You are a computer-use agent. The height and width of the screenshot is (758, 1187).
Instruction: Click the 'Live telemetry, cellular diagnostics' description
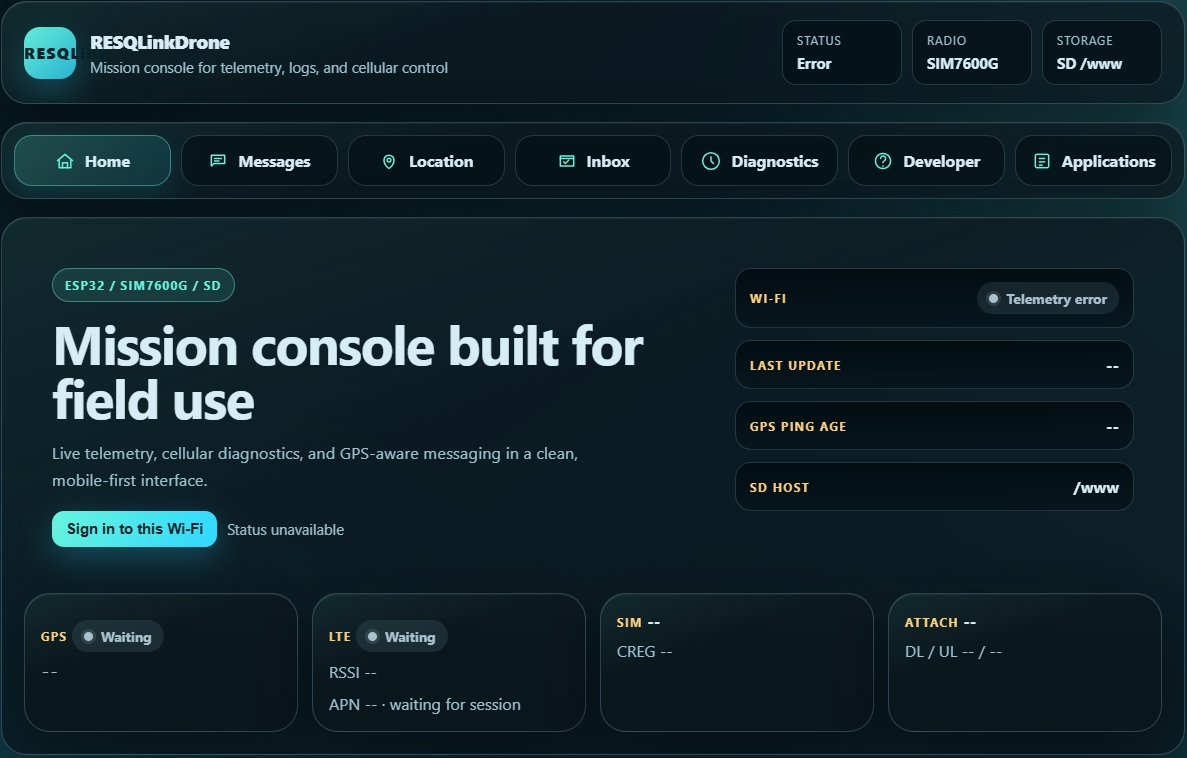pos(315,466)
